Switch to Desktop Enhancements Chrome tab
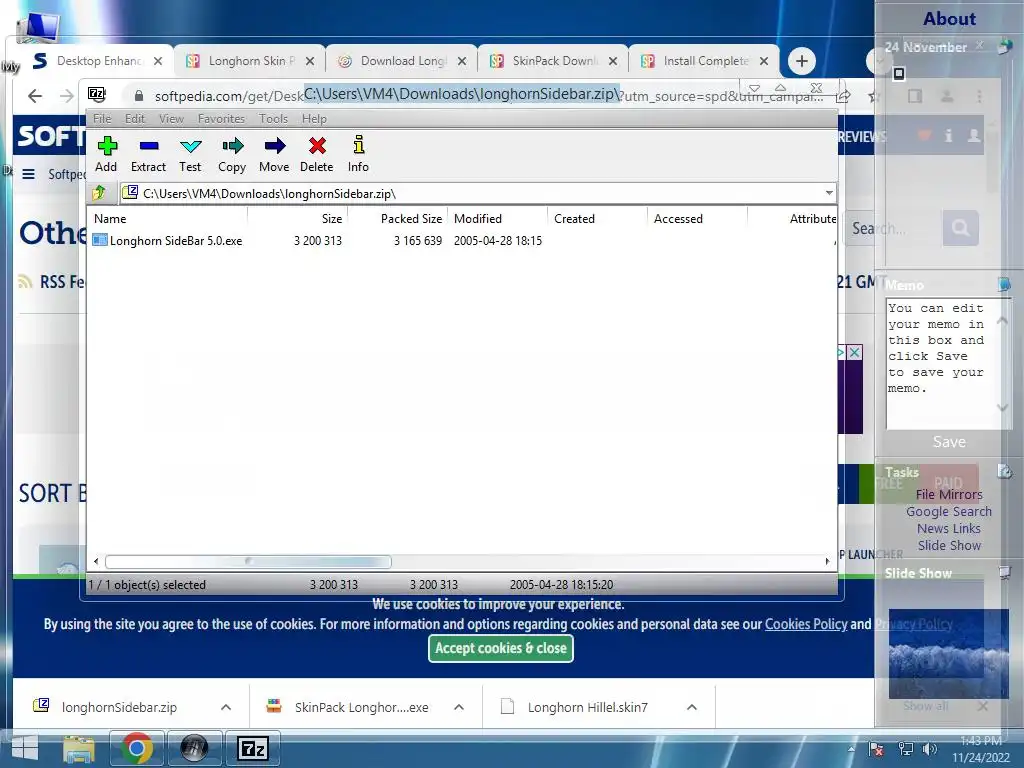This screenshot has height=768, width=1024. [x=99, y=61]
